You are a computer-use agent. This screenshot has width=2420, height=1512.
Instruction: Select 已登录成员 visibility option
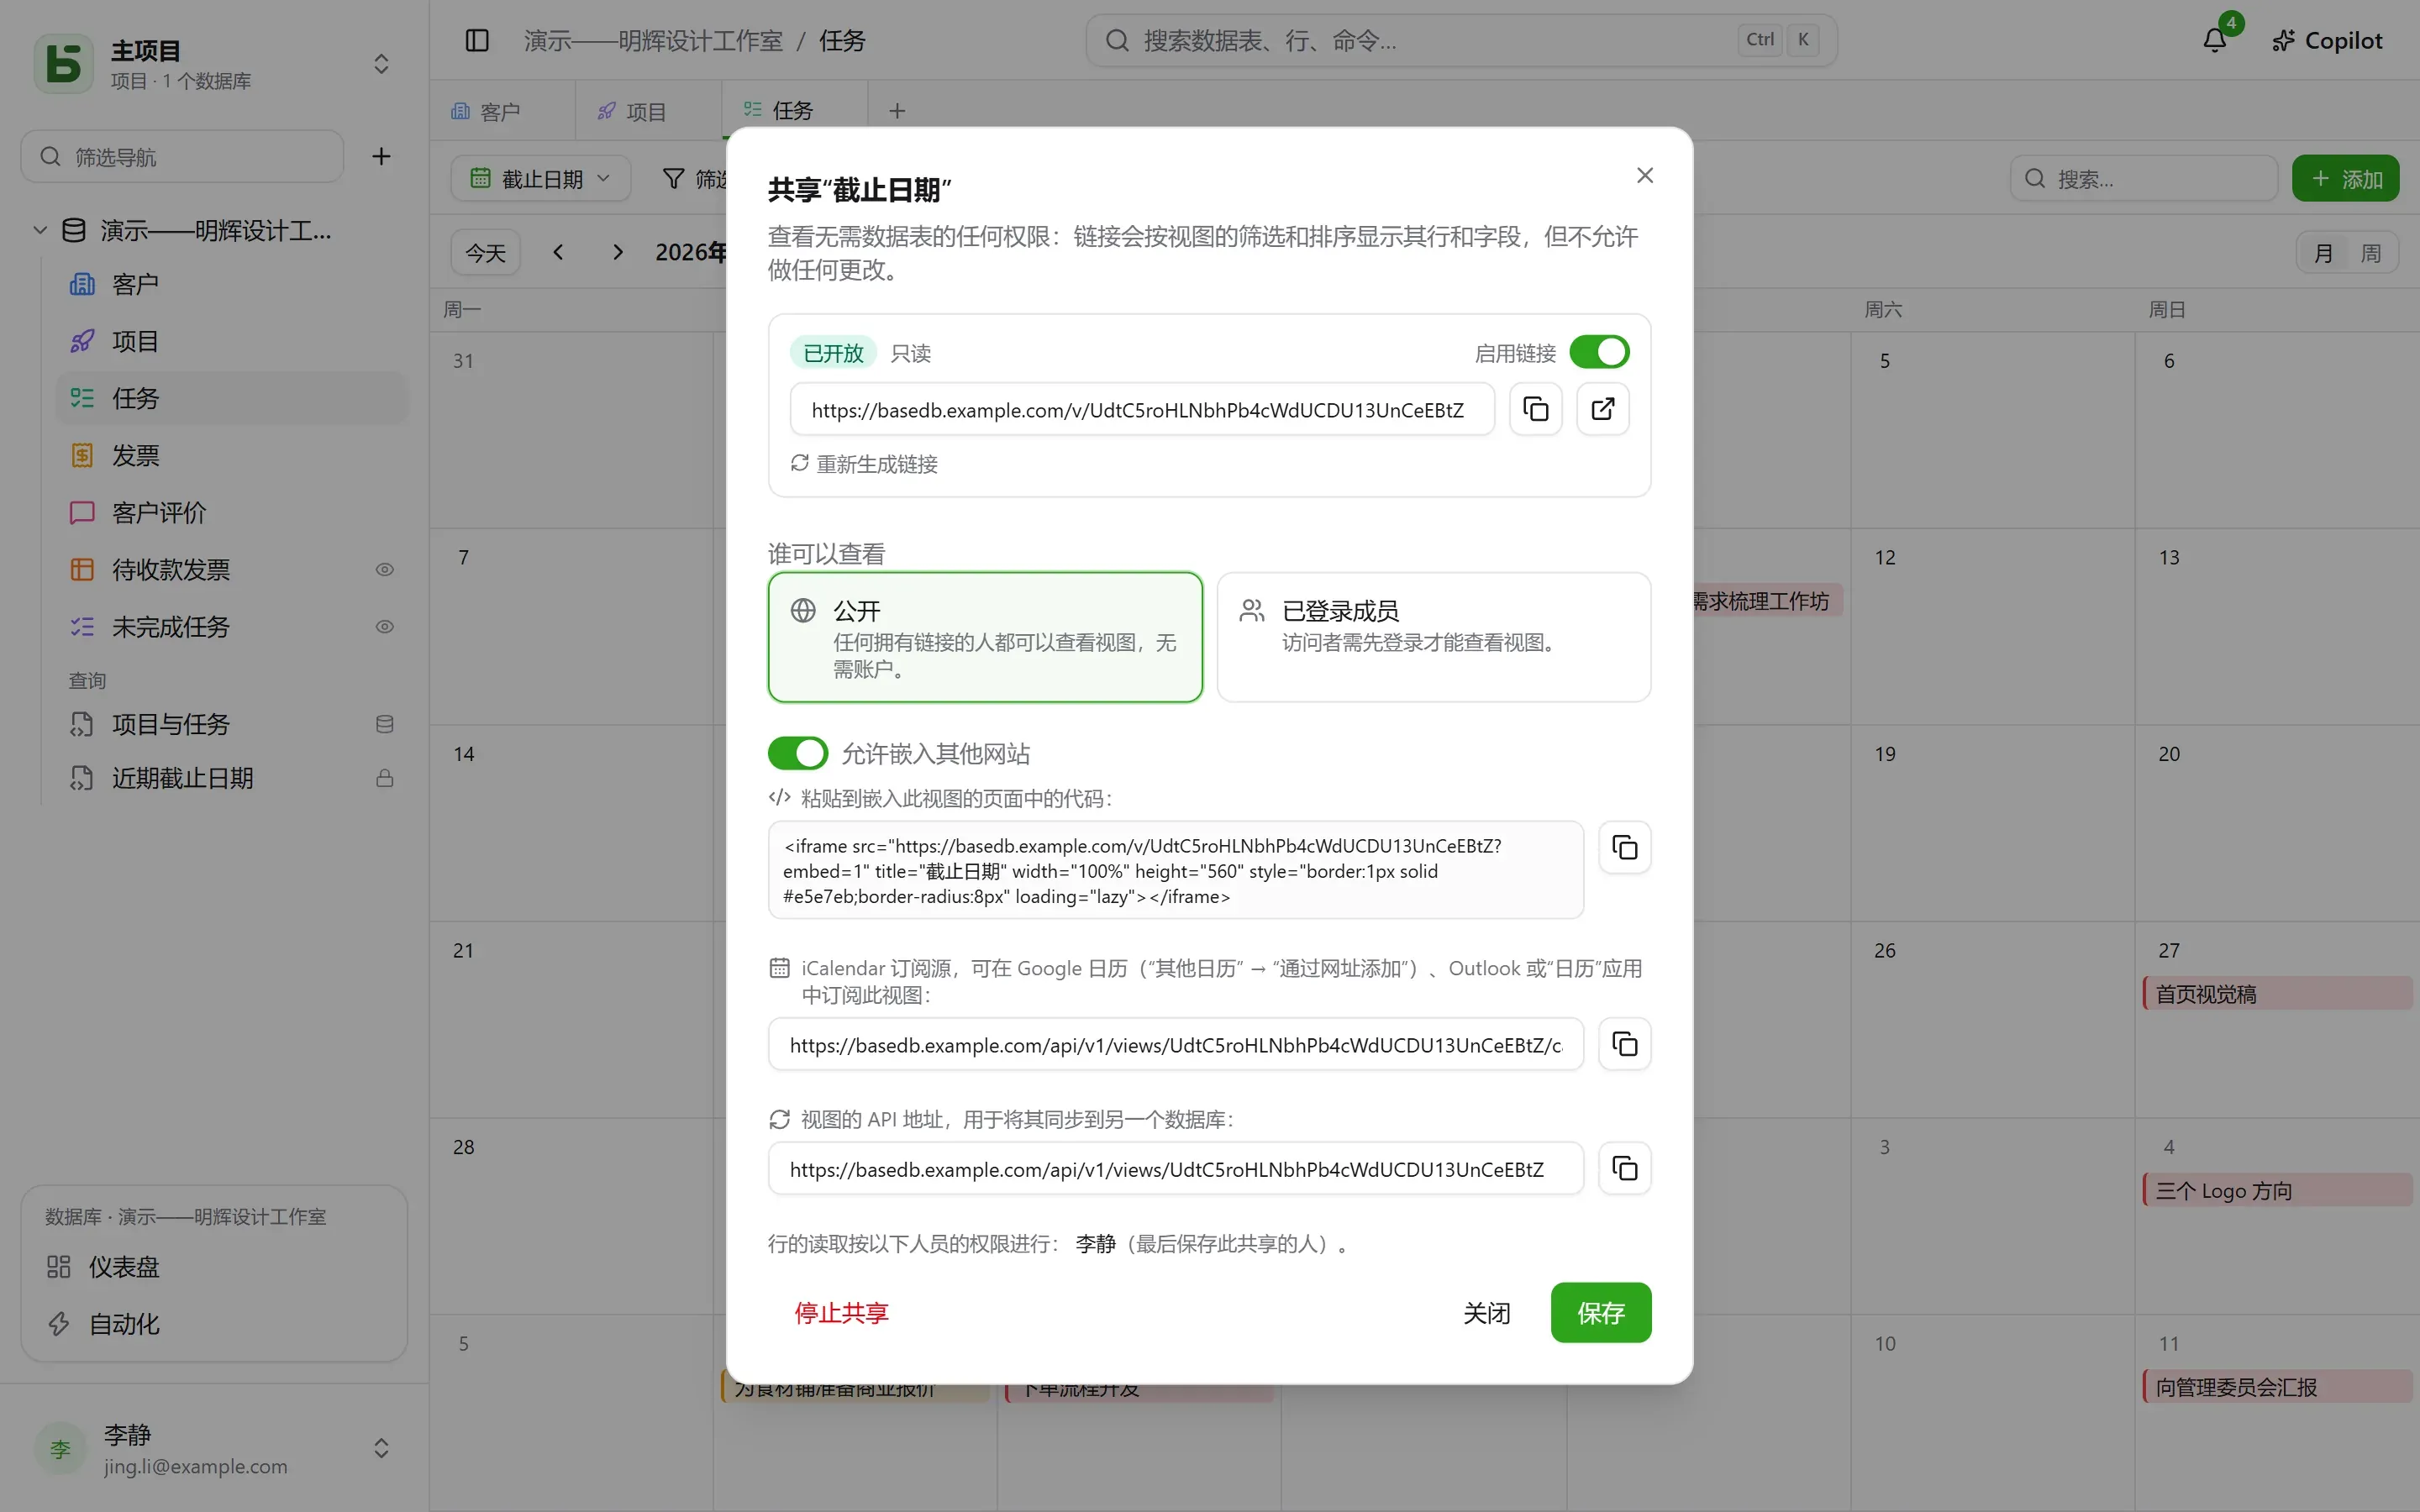click(1433, 637)
